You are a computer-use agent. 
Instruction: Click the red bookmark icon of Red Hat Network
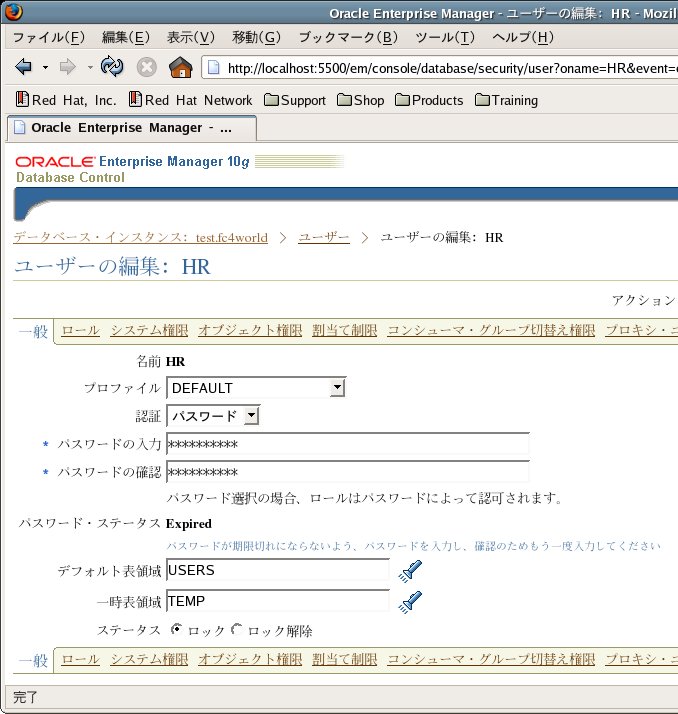coord(135,99)
